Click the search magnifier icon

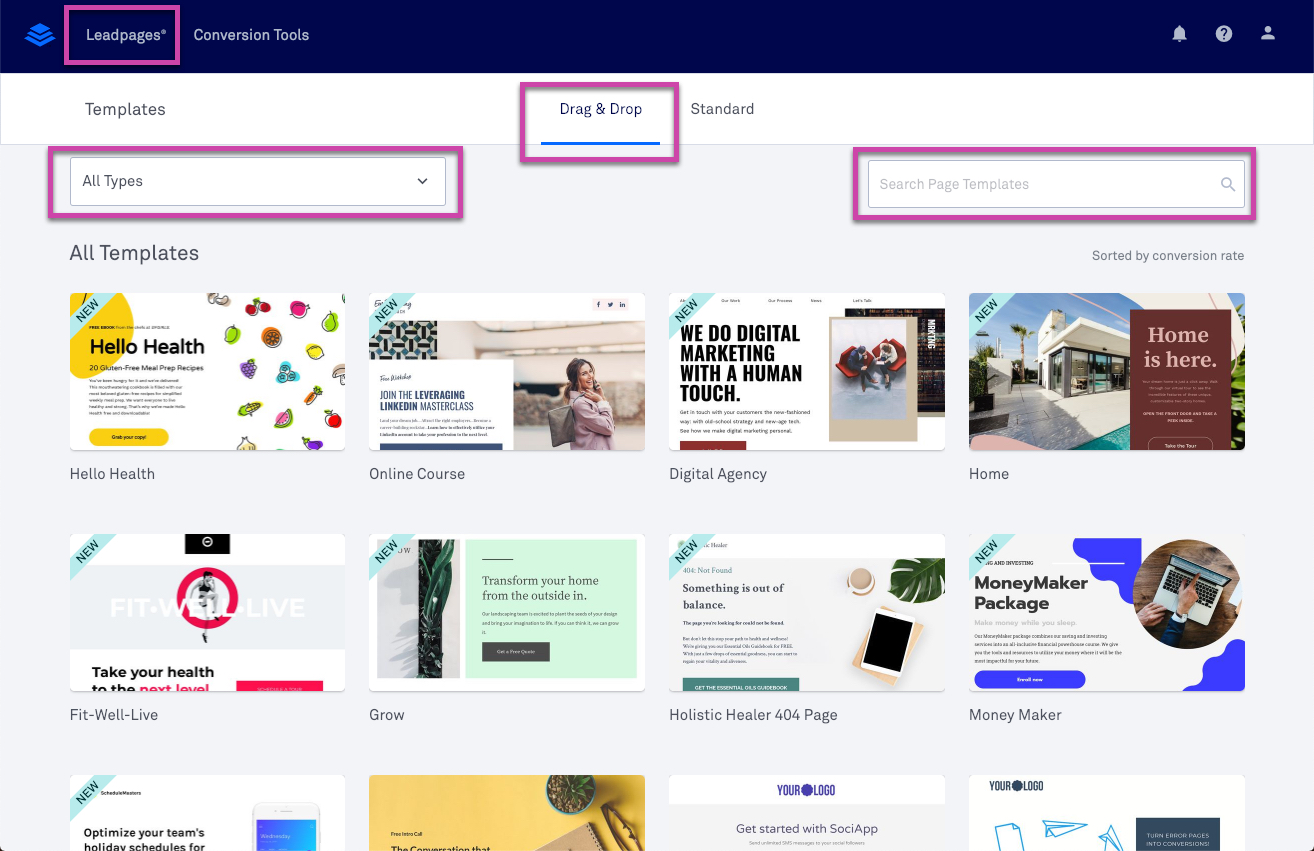click(1228, 184)
